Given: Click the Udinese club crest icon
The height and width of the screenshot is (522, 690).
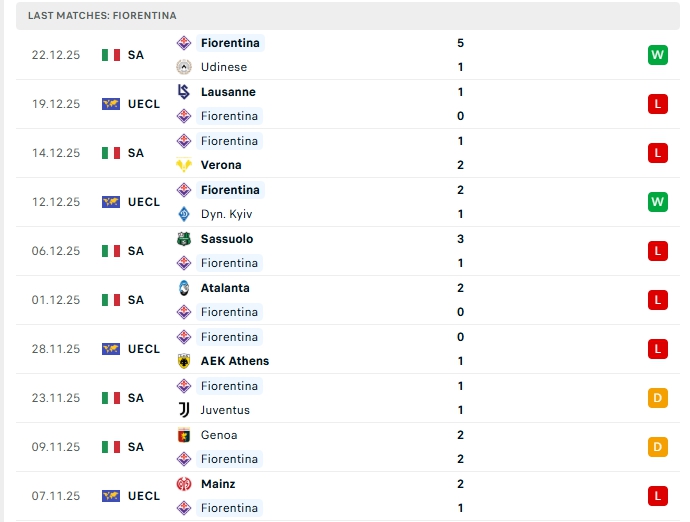Looking at the screenshot, I should click(x=184, y=67).
